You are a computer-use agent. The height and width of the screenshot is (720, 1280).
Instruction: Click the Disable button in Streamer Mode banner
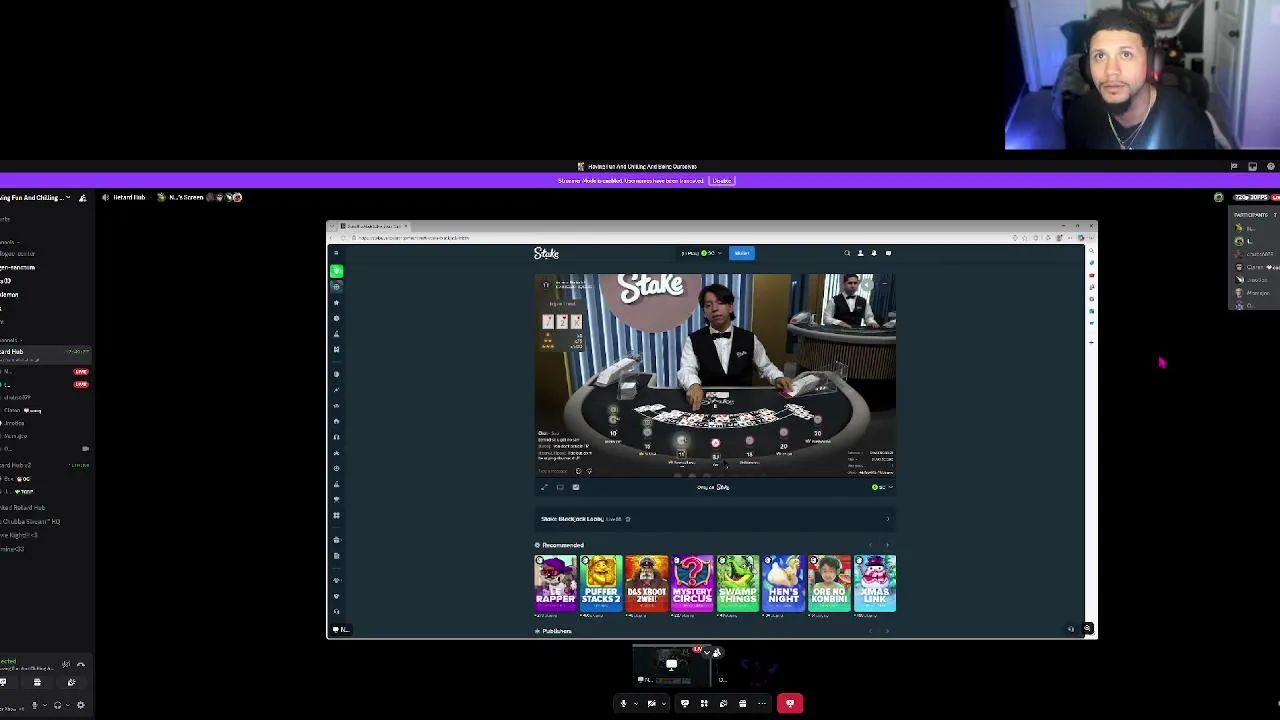(x=722, y=181)
